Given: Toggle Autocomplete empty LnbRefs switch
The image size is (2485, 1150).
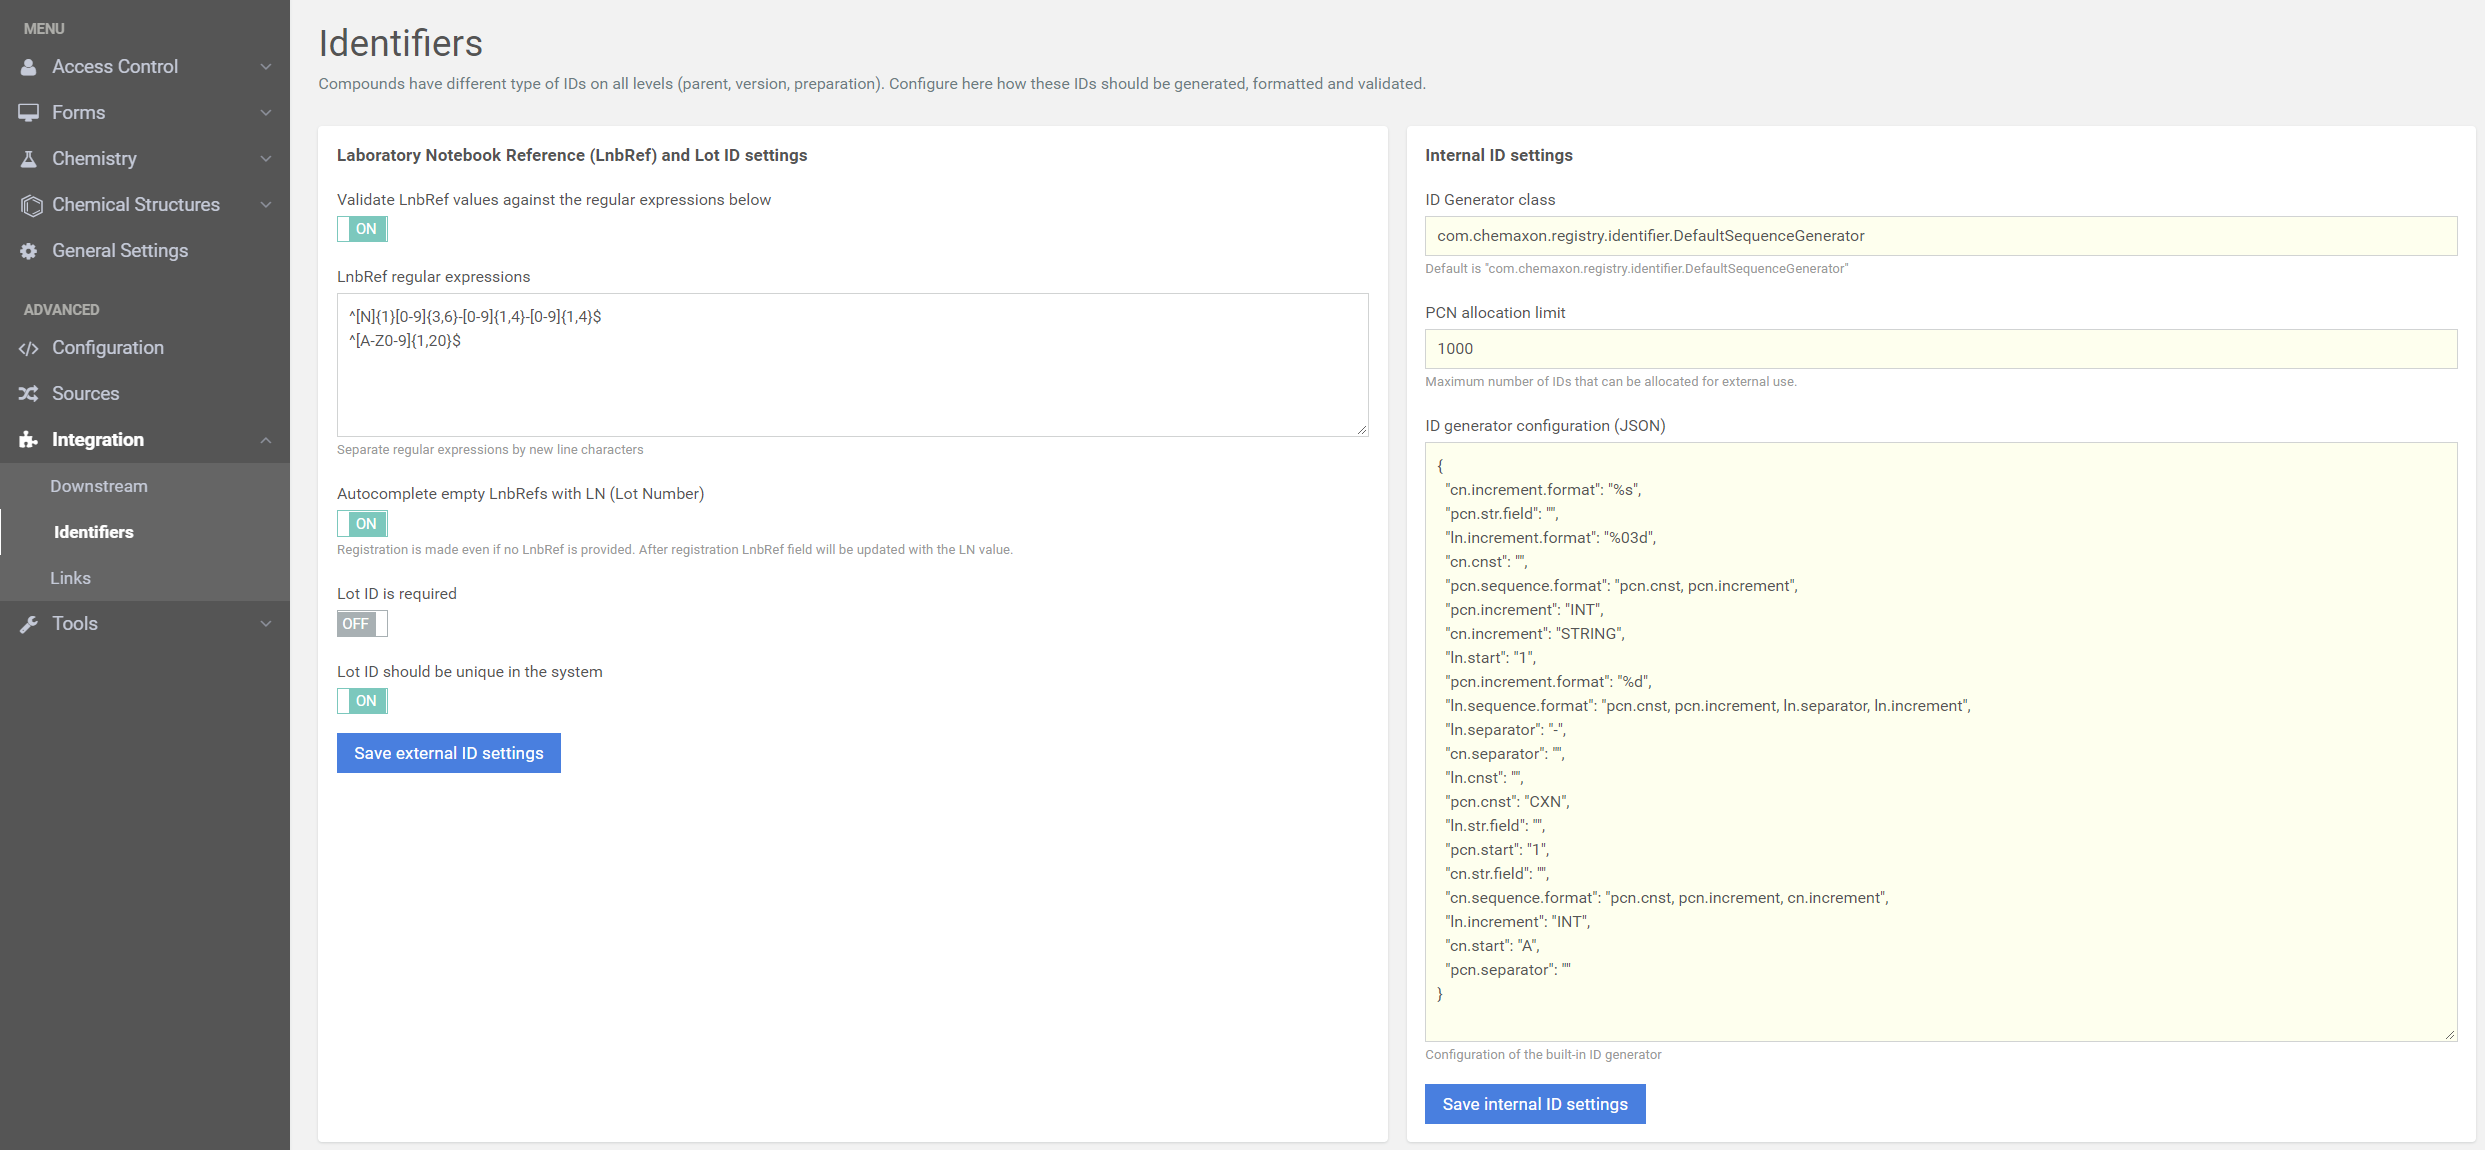Looking at the screenshot, I should click(x=361, y=524).
